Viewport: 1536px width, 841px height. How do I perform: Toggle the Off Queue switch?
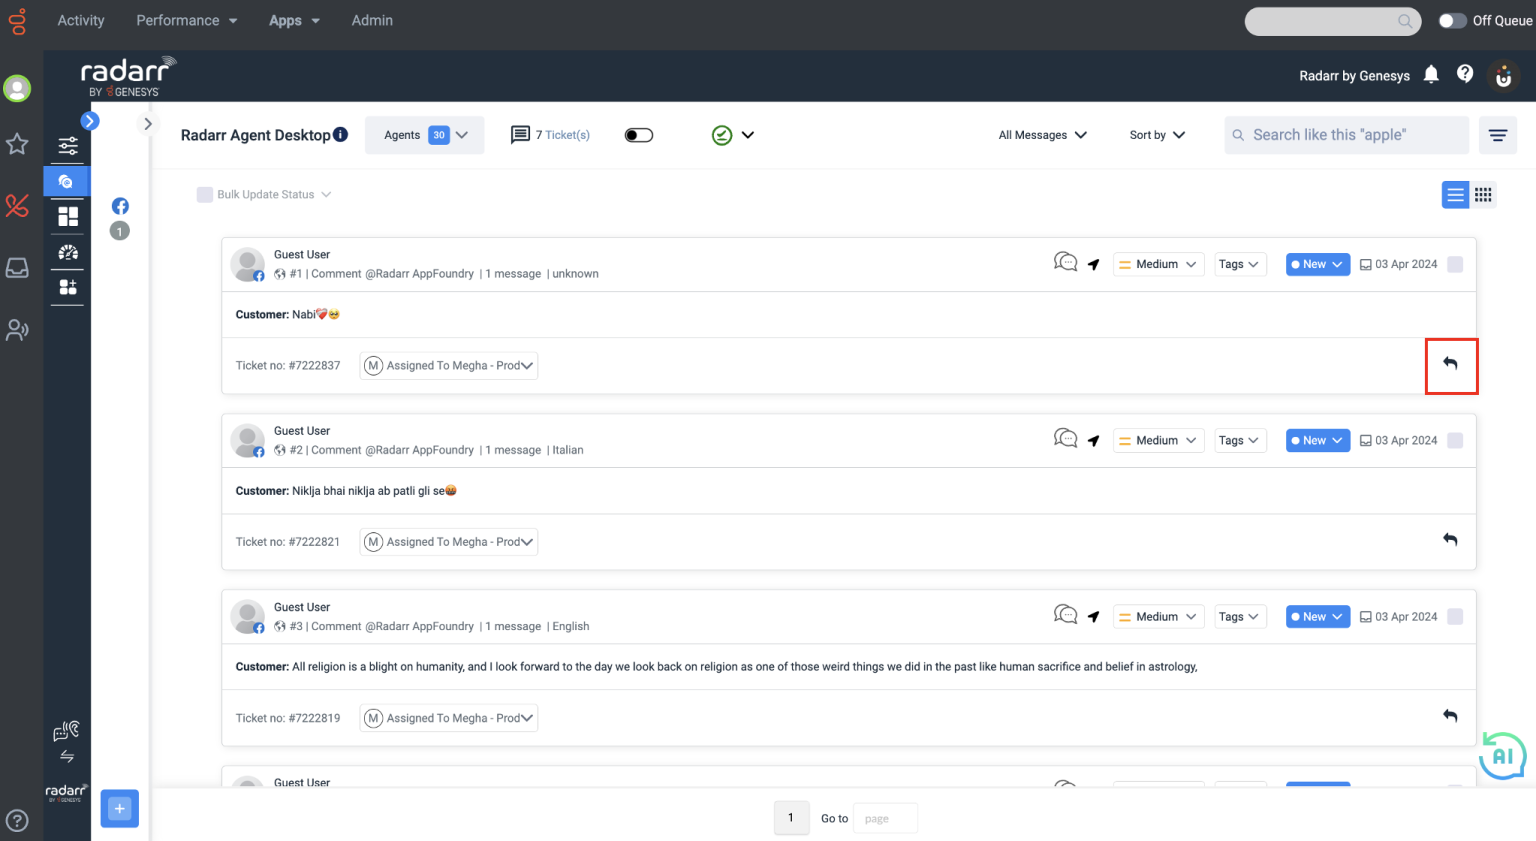[x=1452, y=19]
